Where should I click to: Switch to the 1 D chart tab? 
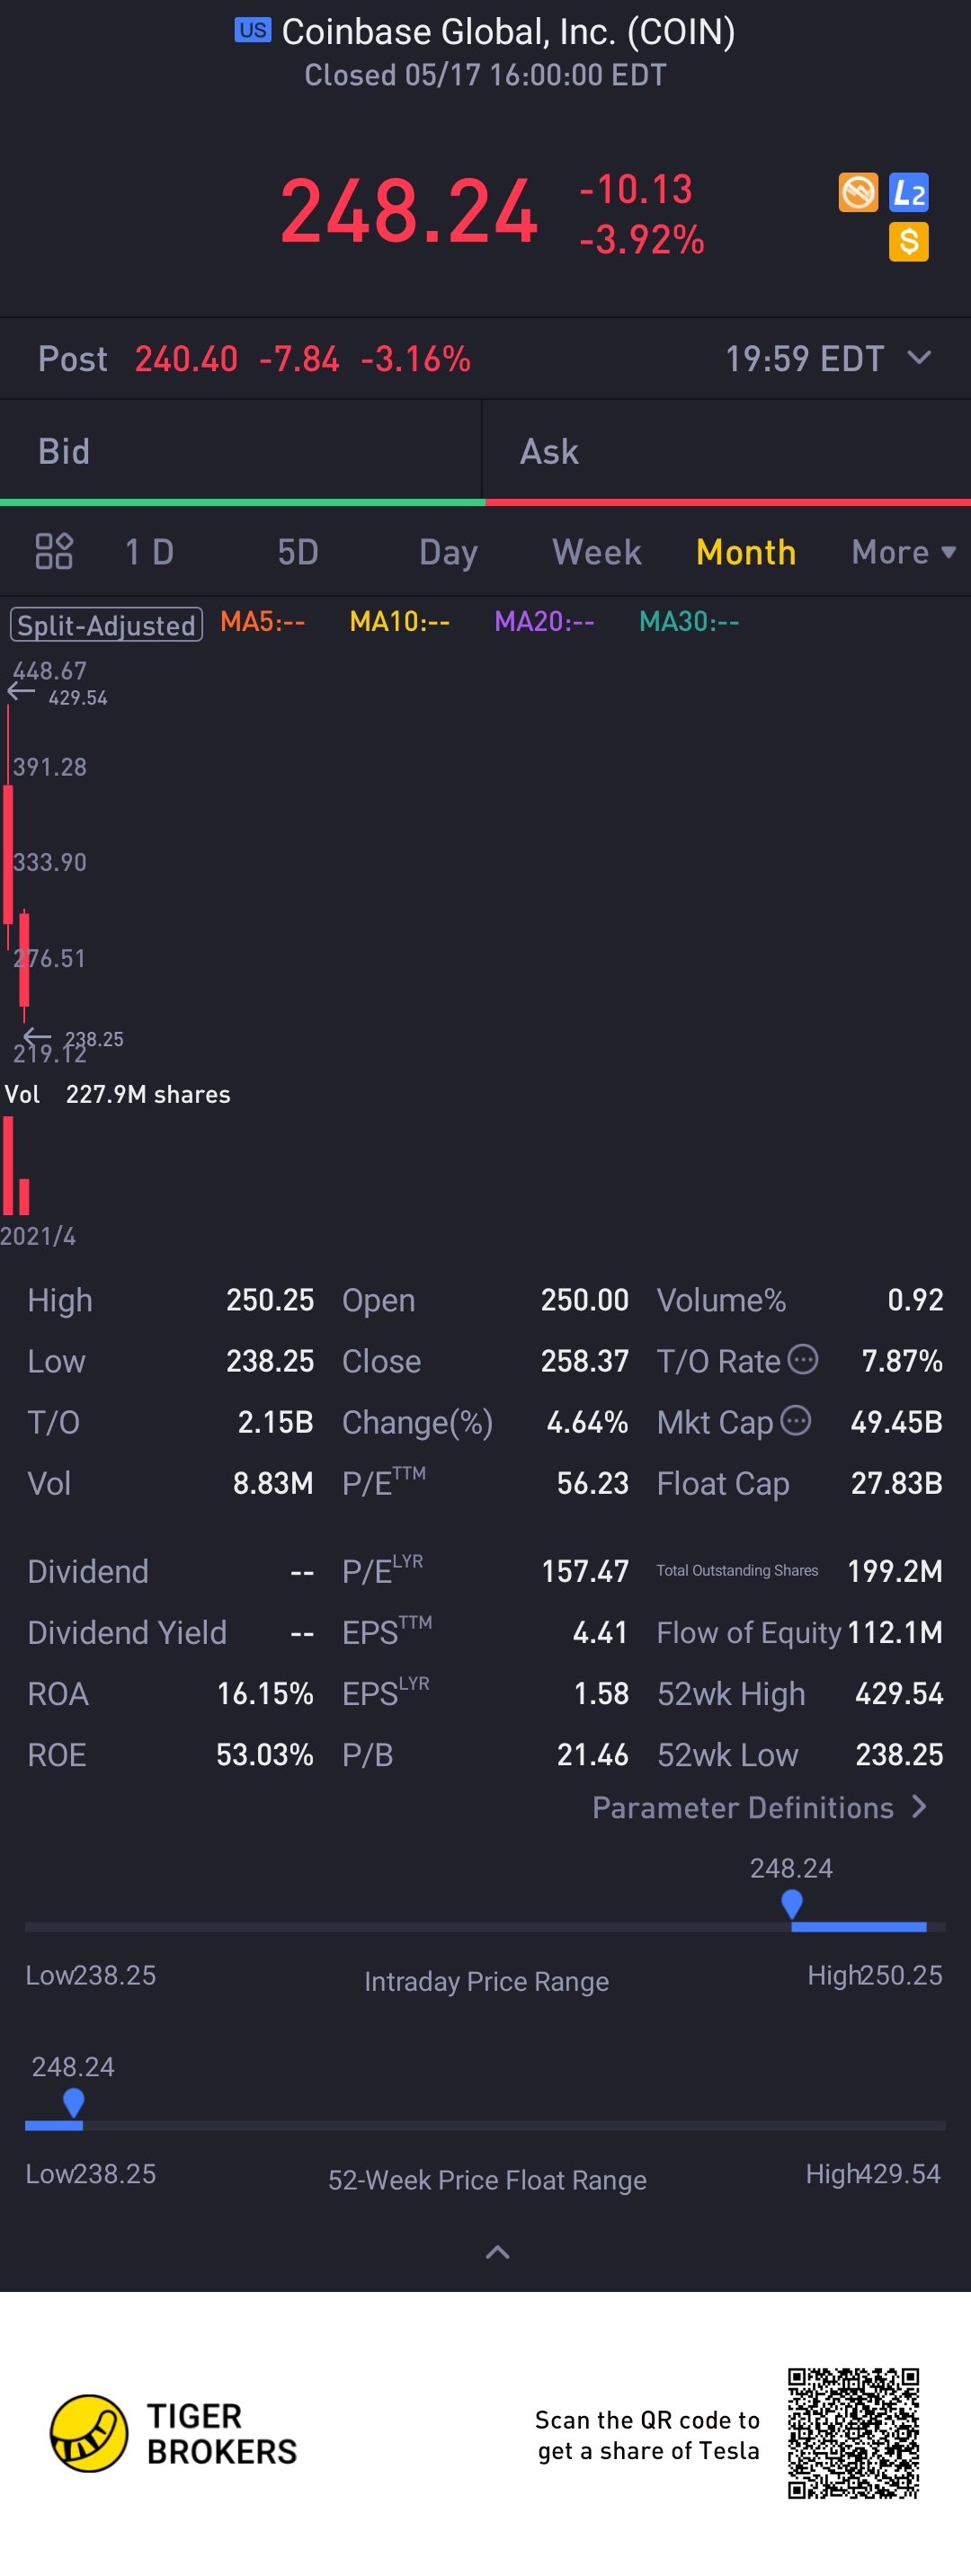click(149, 552)
